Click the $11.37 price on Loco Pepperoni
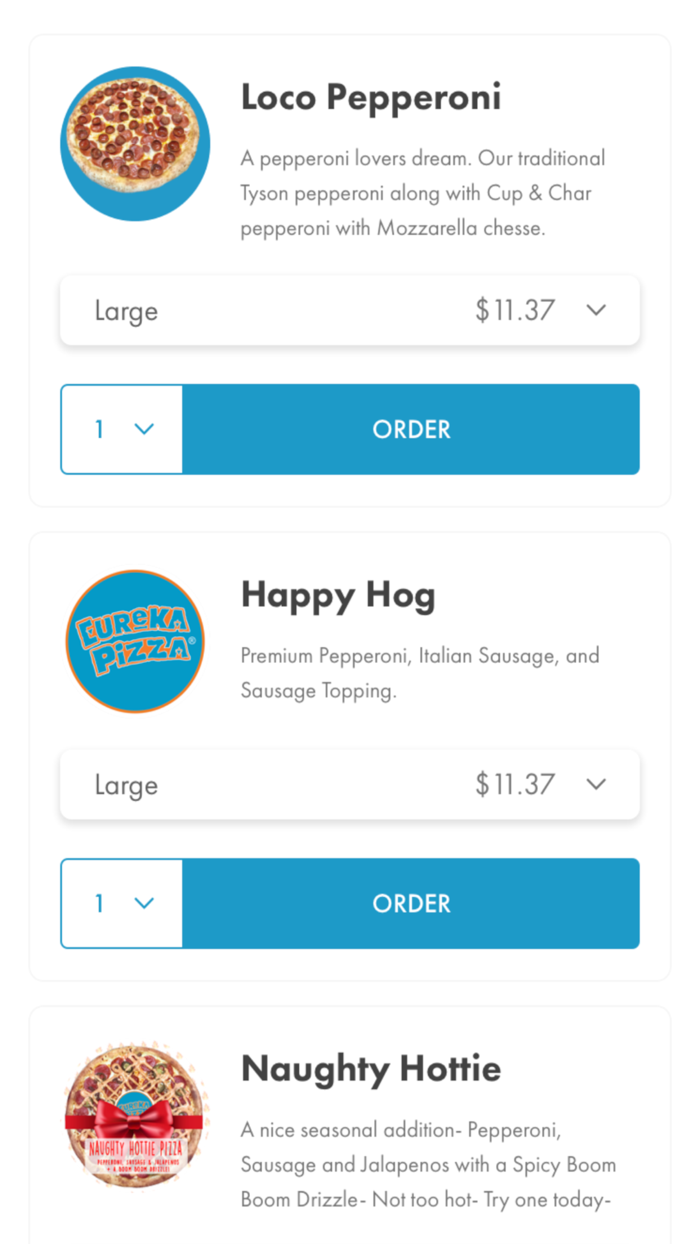The image size is (700, 1244). pyautogui.click(x=515, y=310)
